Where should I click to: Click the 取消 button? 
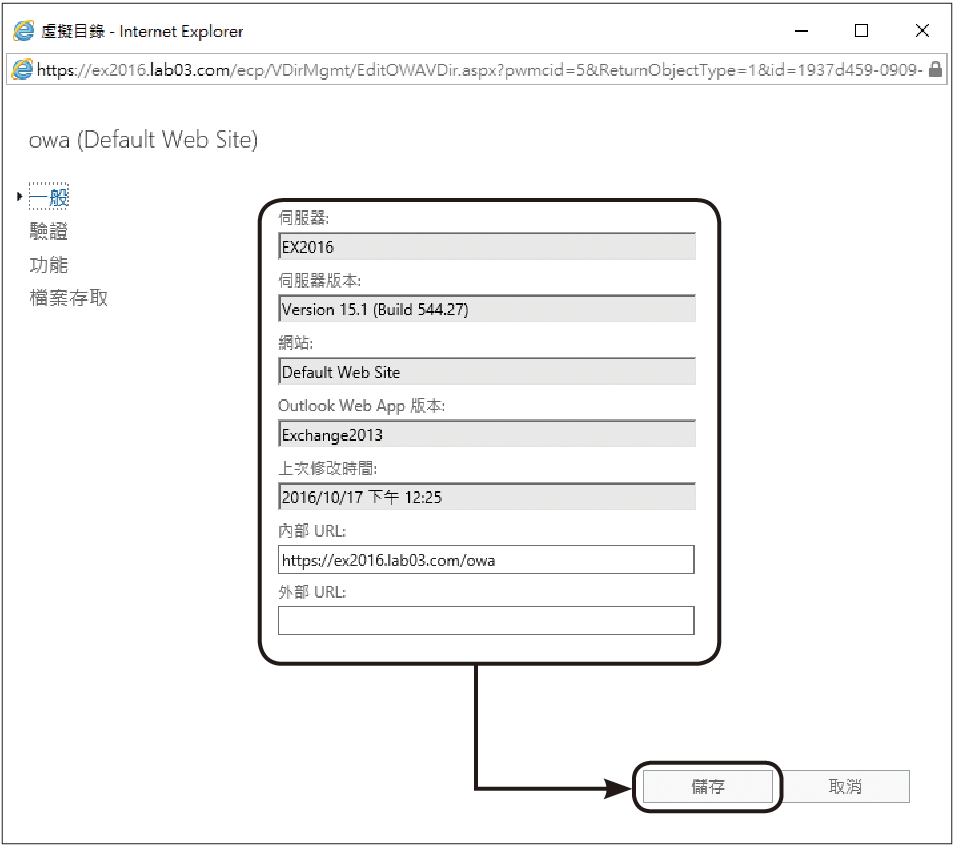coord(845,787)
